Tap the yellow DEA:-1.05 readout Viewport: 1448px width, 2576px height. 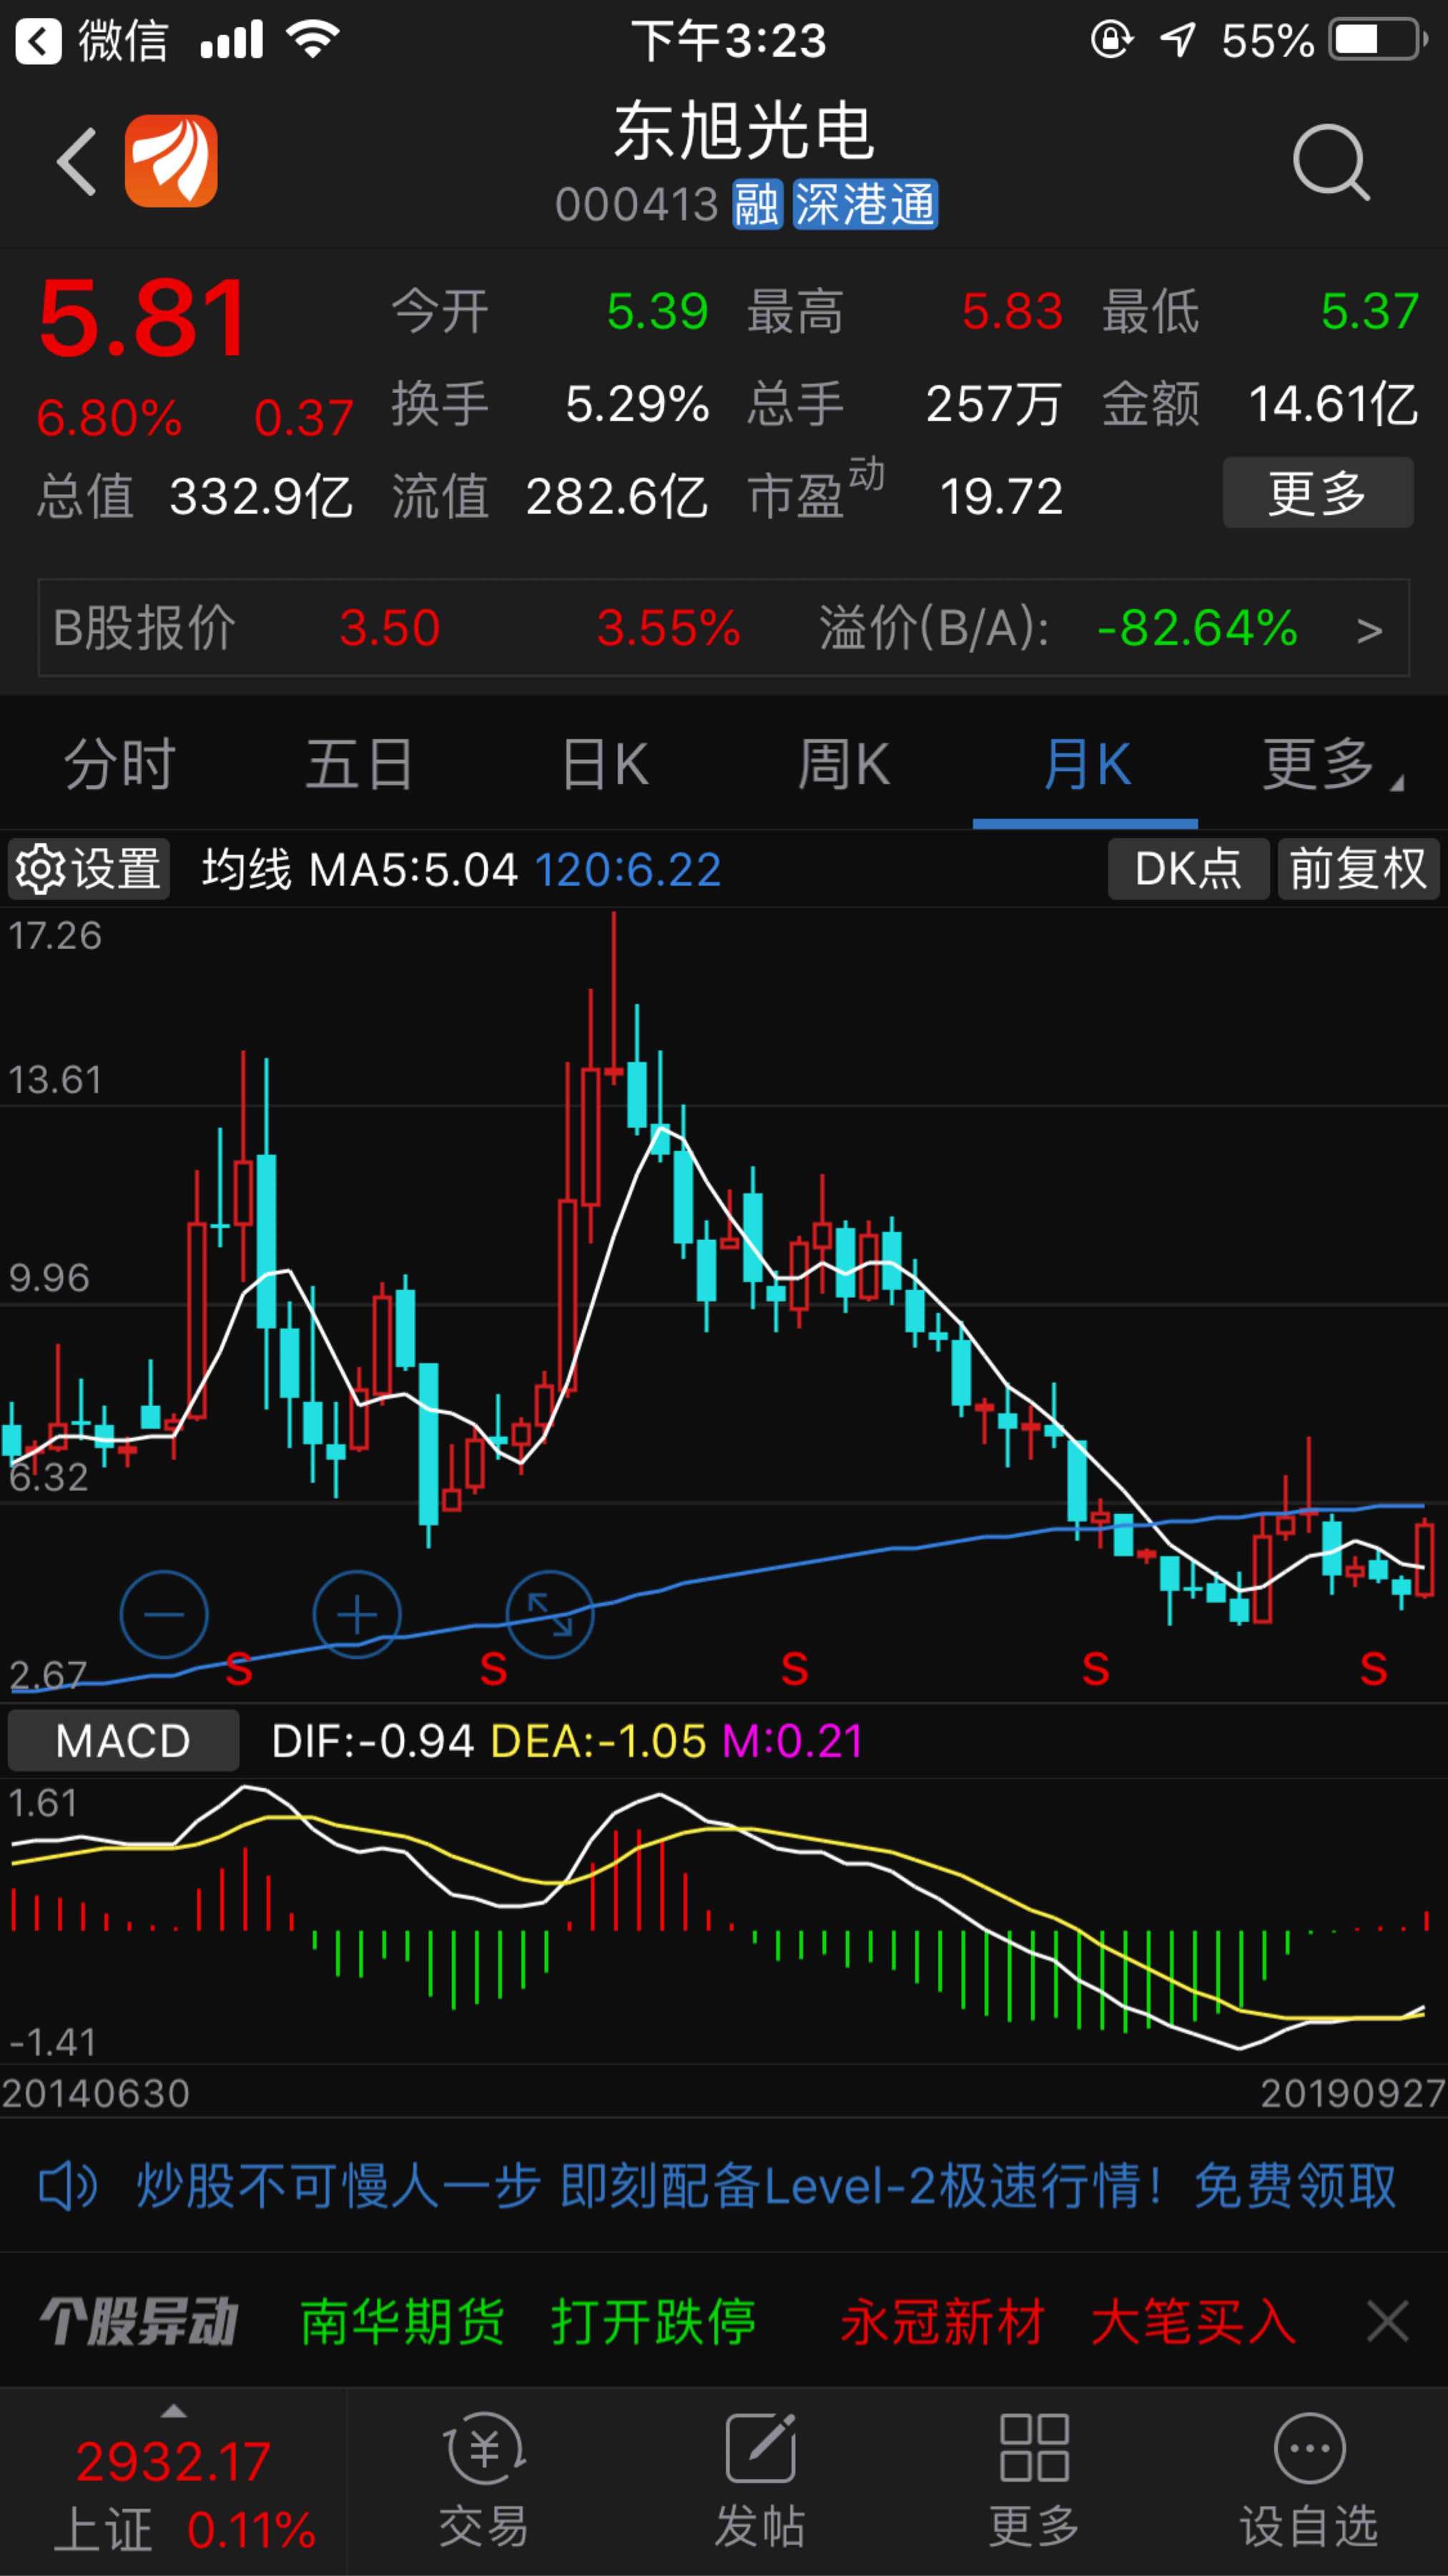(598, 1741)
